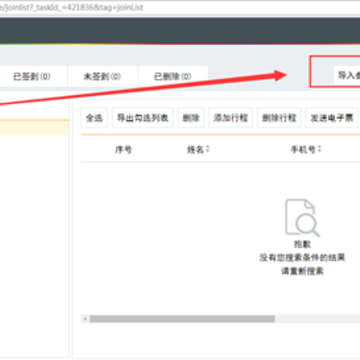Click the 全选 button
This screenshot has width=360, height=360.
pos(94,118)
